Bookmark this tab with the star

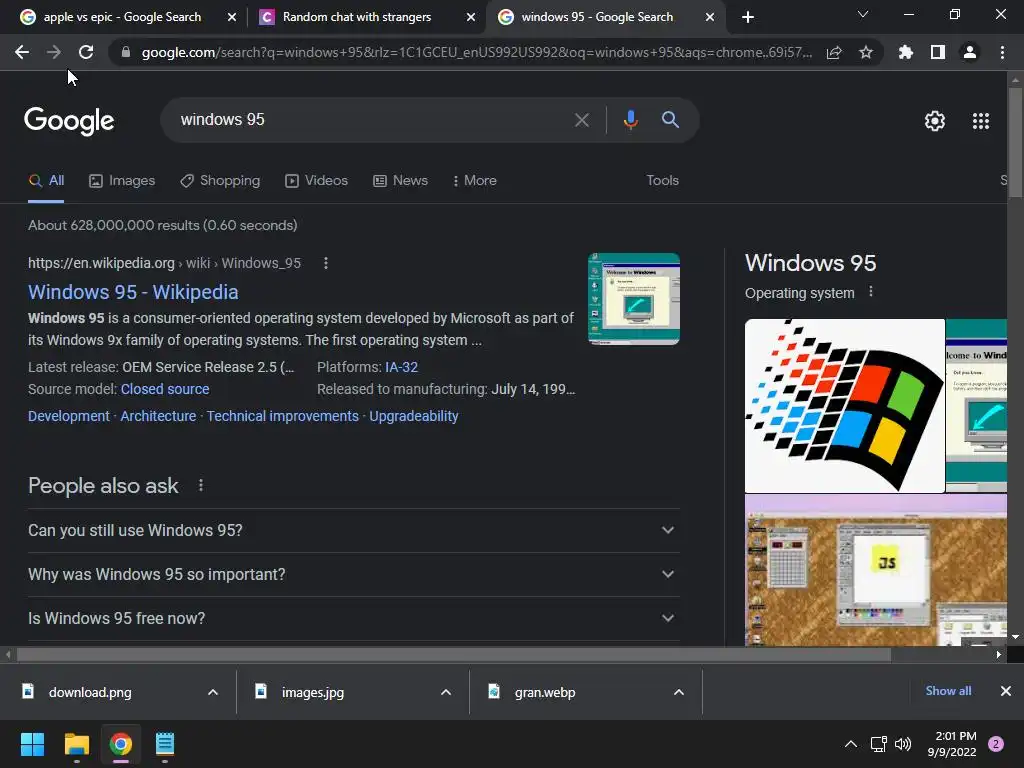866,52
